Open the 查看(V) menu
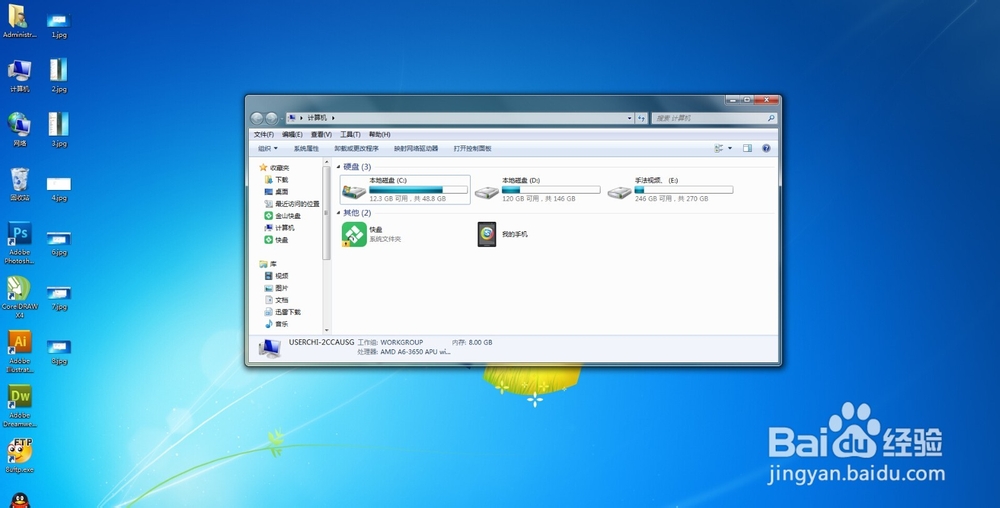 (321, 134)
